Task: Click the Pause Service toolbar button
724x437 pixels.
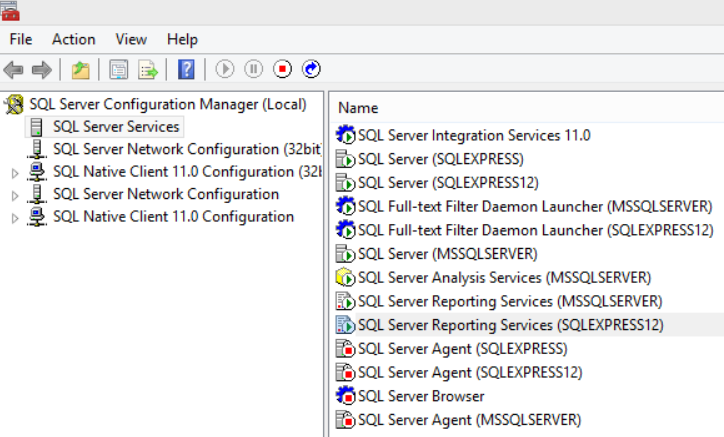Action: [253, 69]
